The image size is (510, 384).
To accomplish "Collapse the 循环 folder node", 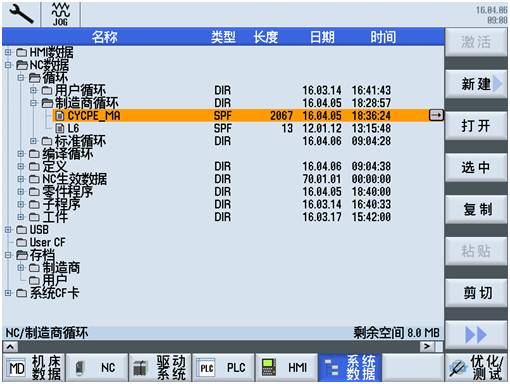I will (x=21, y=78).
